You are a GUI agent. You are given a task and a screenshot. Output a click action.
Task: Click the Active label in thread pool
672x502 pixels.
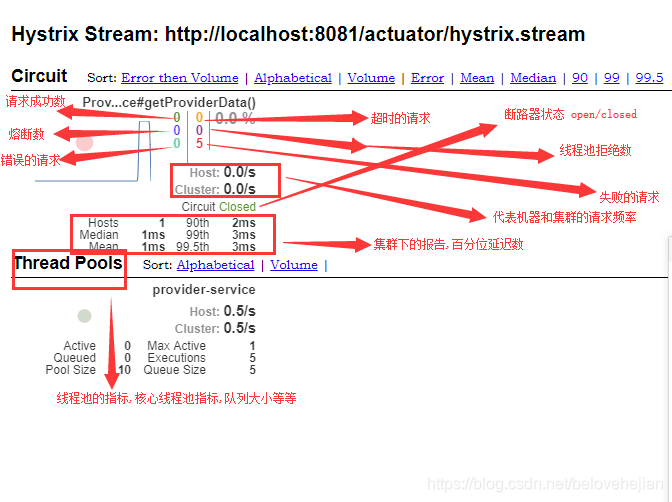(80, 346)
